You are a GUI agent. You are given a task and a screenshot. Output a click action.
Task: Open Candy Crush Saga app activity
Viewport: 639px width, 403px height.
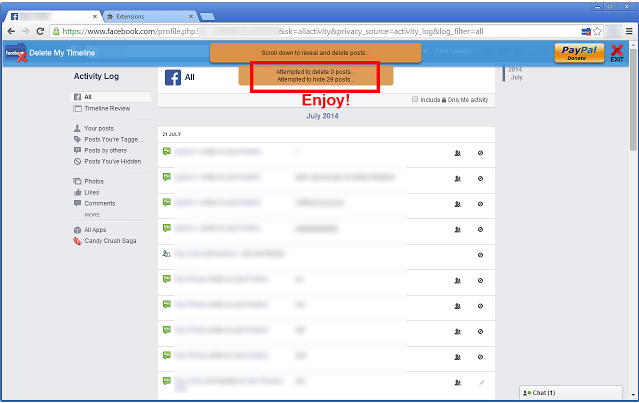click(x=110, y=241)
